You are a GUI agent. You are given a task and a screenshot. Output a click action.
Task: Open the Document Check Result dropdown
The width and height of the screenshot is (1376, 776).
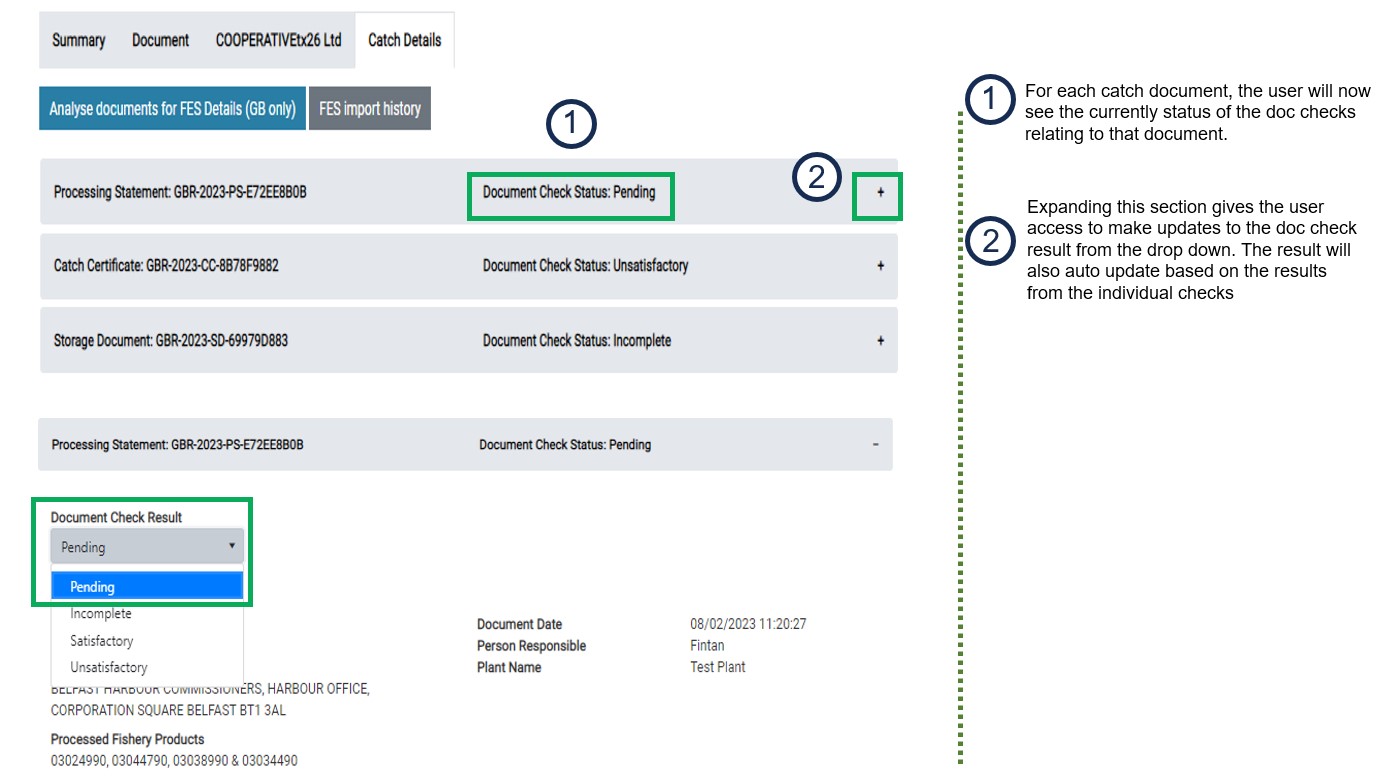(x=147, y=547)
